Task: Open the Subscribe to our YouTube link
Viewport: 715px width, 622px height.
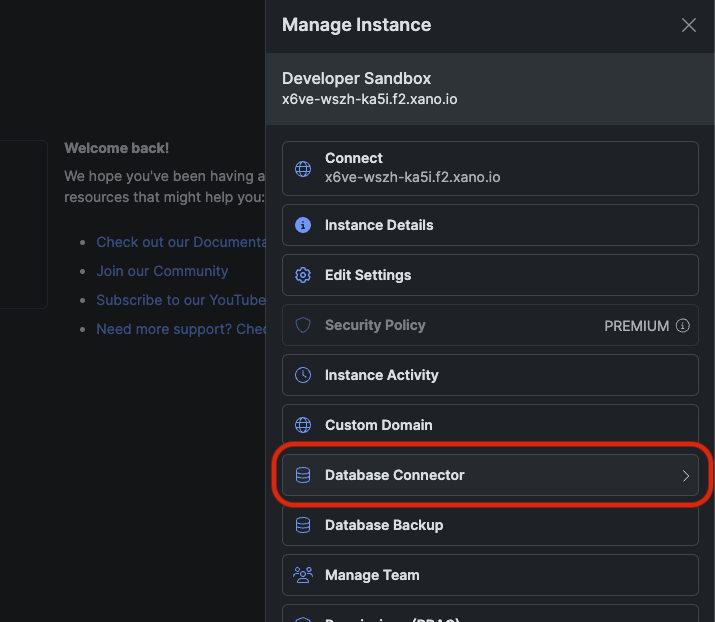Action: (x=181, y=300)
